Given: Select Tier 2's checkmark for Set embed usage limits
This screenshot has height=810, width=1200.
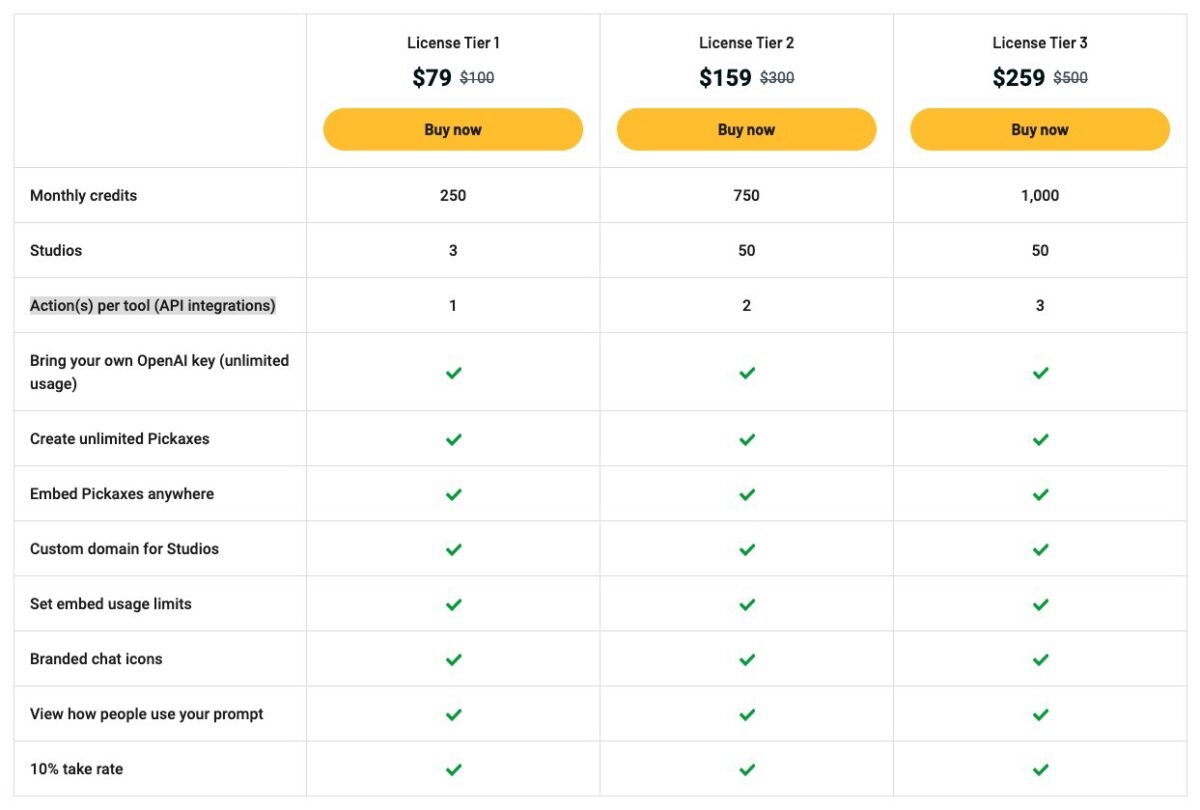Looking at the screenshot, I should pyautogui.click(x=746, y=603).
